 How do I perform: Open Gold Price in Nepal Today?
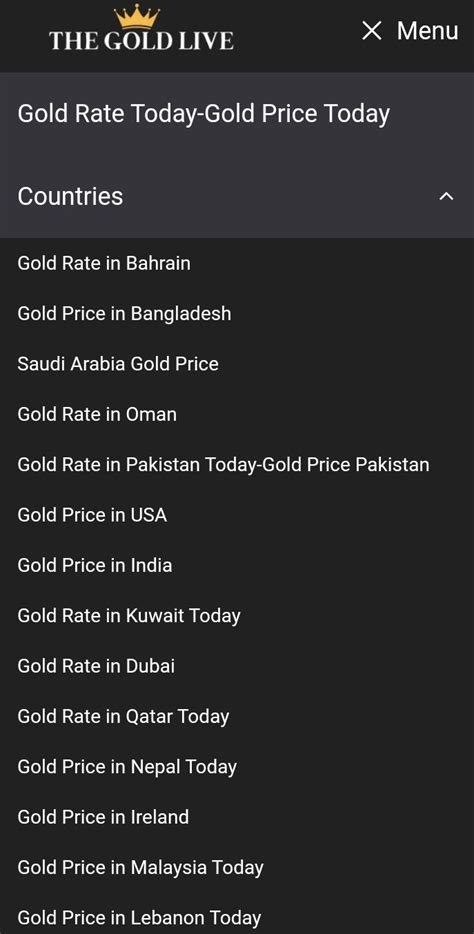pos(127,767)
